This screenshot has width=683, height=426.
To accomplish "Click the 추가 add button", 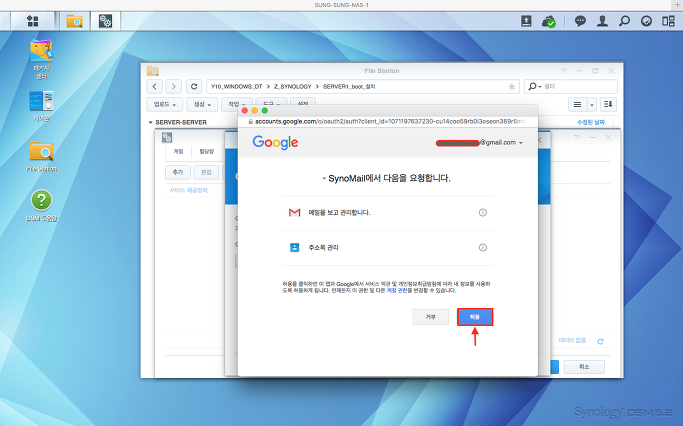I will tap(178, 172).
